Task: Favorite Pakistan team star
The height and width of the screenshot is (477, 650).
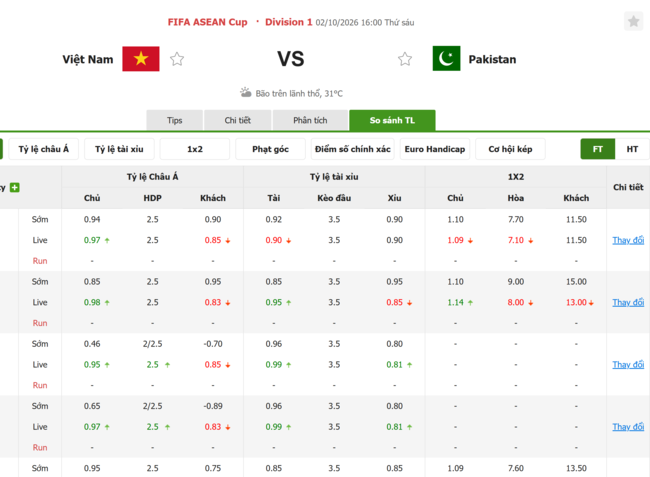Action: pos(405,59)
